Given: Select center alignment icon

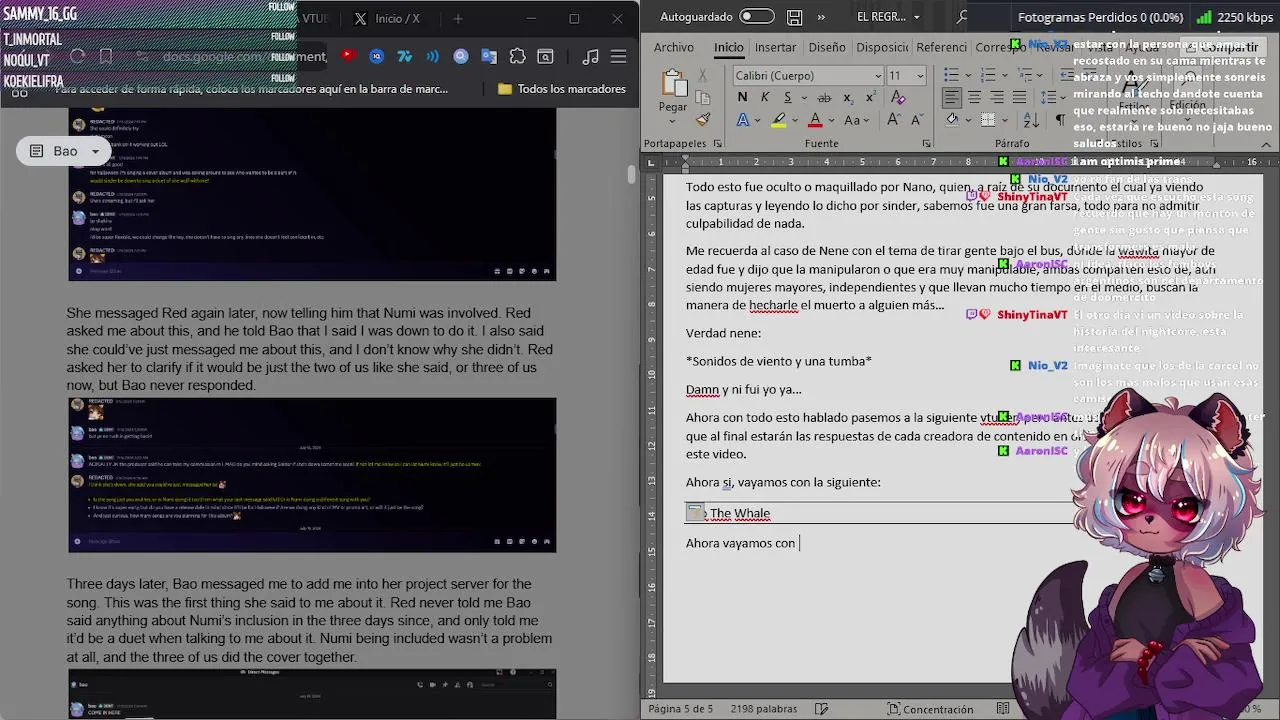Looking at the screenshot, I should [x=975, y=97].
